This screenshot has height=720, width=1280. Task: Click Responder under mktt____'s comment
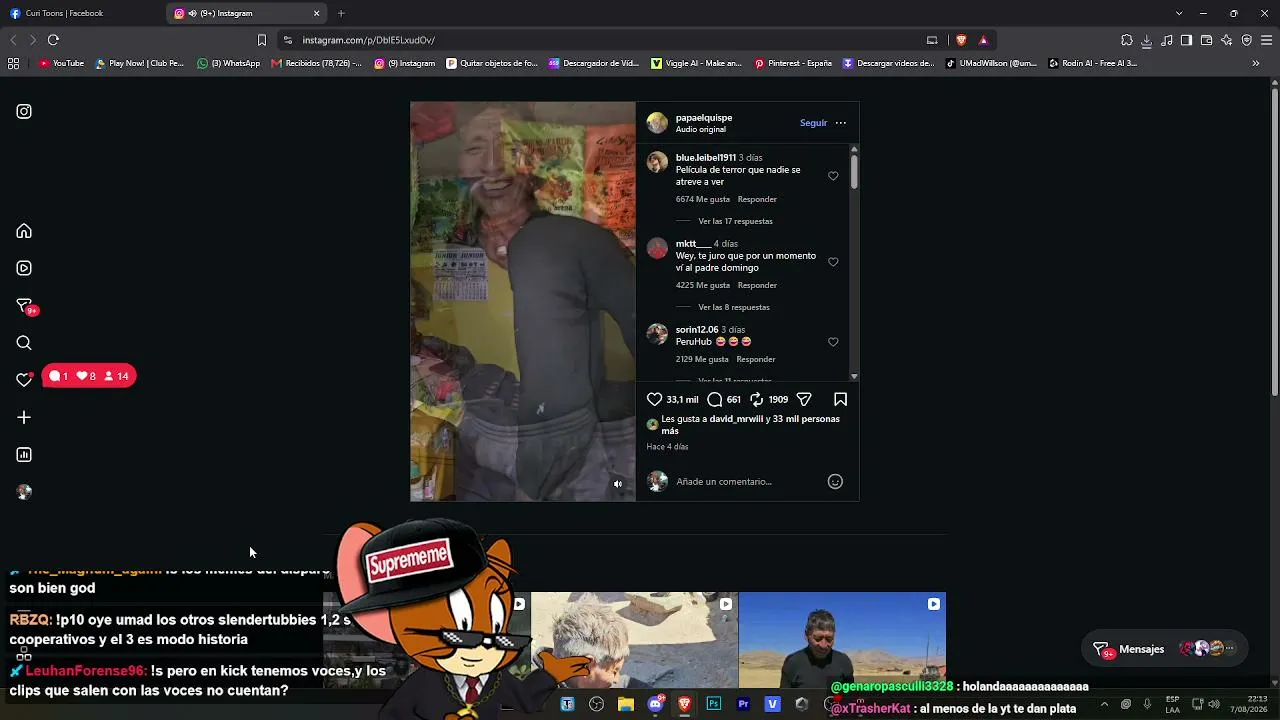[x=757, y=285]
